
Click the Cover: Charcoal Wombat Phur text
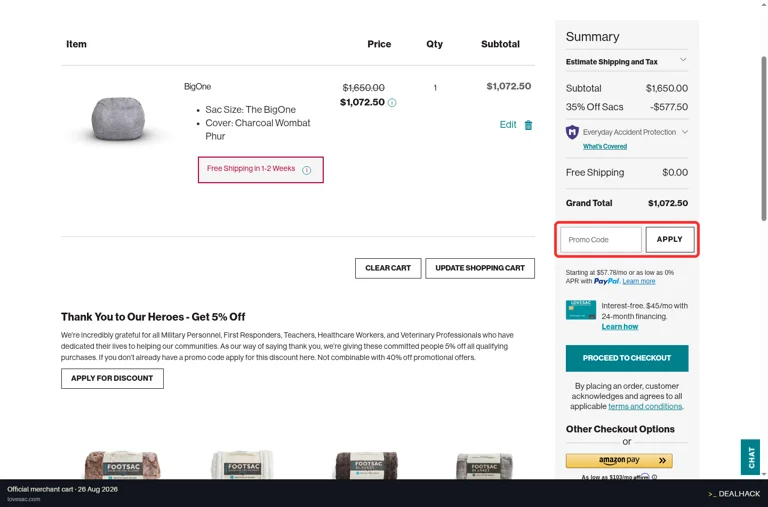(x=258, y=129)
